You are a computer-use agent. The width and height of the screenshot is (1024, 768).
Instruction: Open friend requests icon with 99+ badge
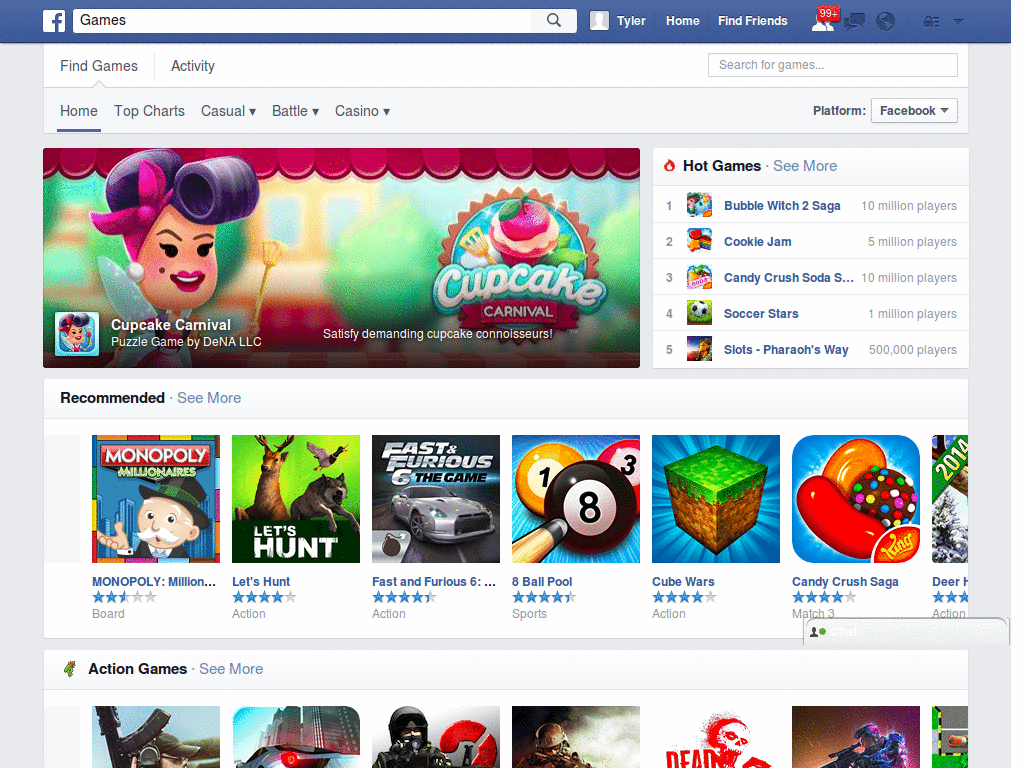click(x=824, y=20)
